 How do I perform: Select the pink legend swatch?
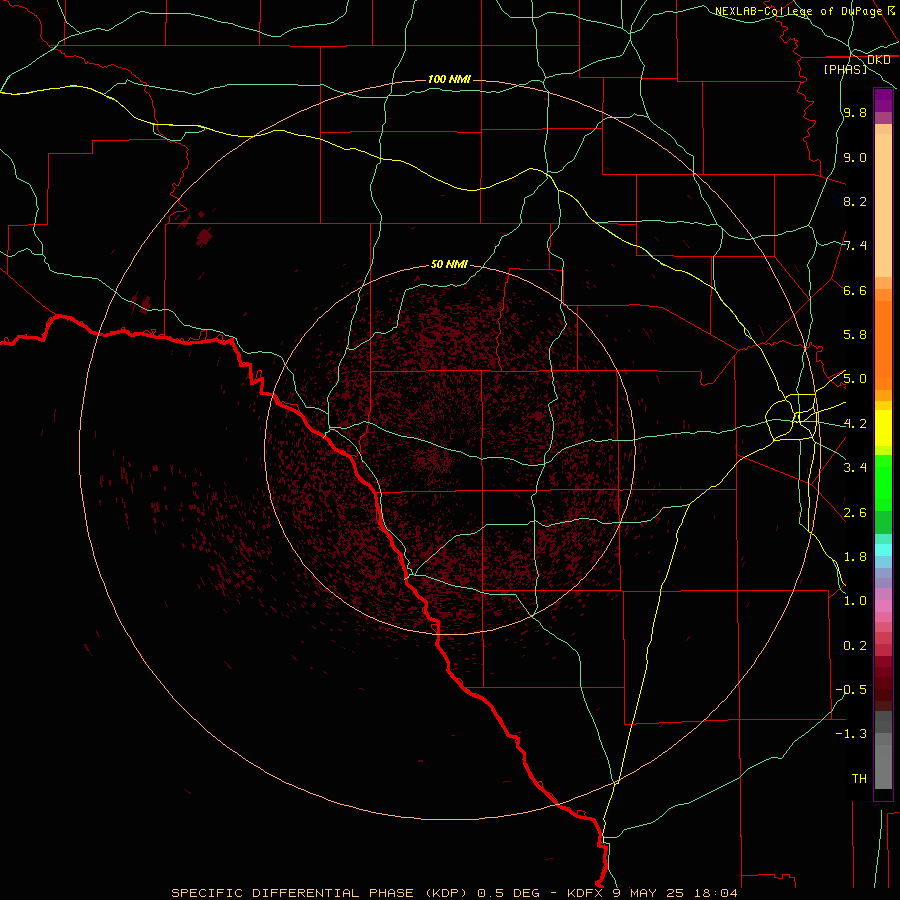pyautogui.click(x=883, y=606)
